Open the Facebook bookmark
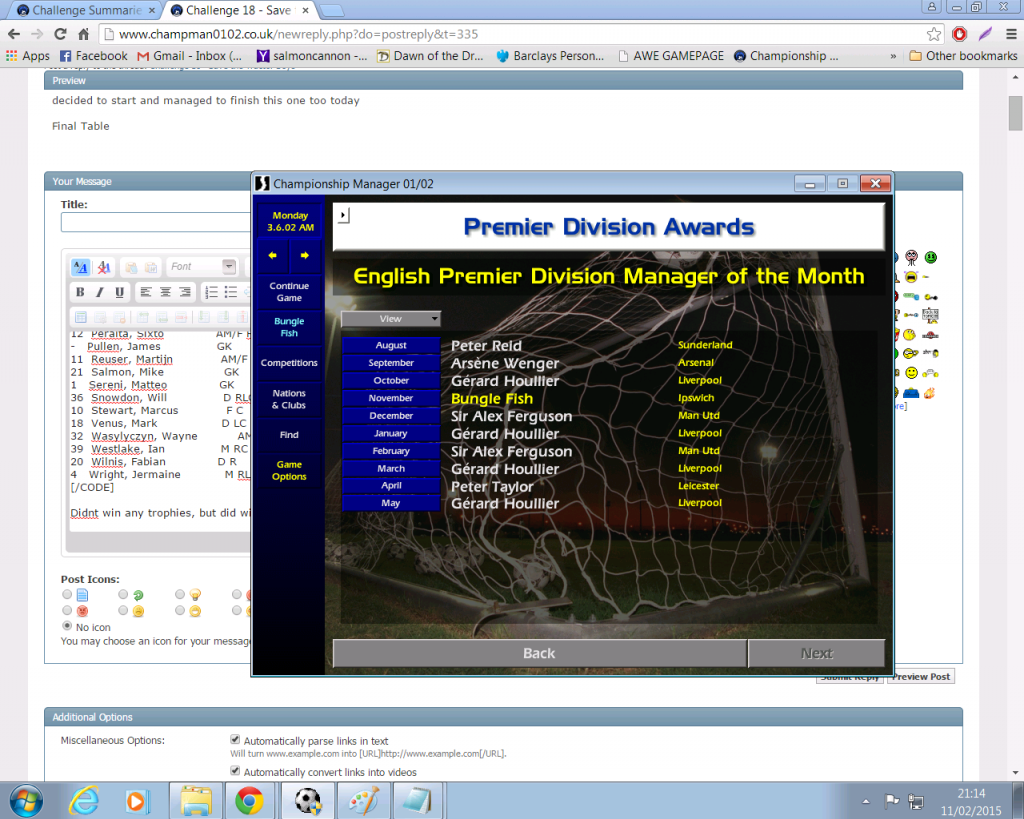 pos(93,56)
